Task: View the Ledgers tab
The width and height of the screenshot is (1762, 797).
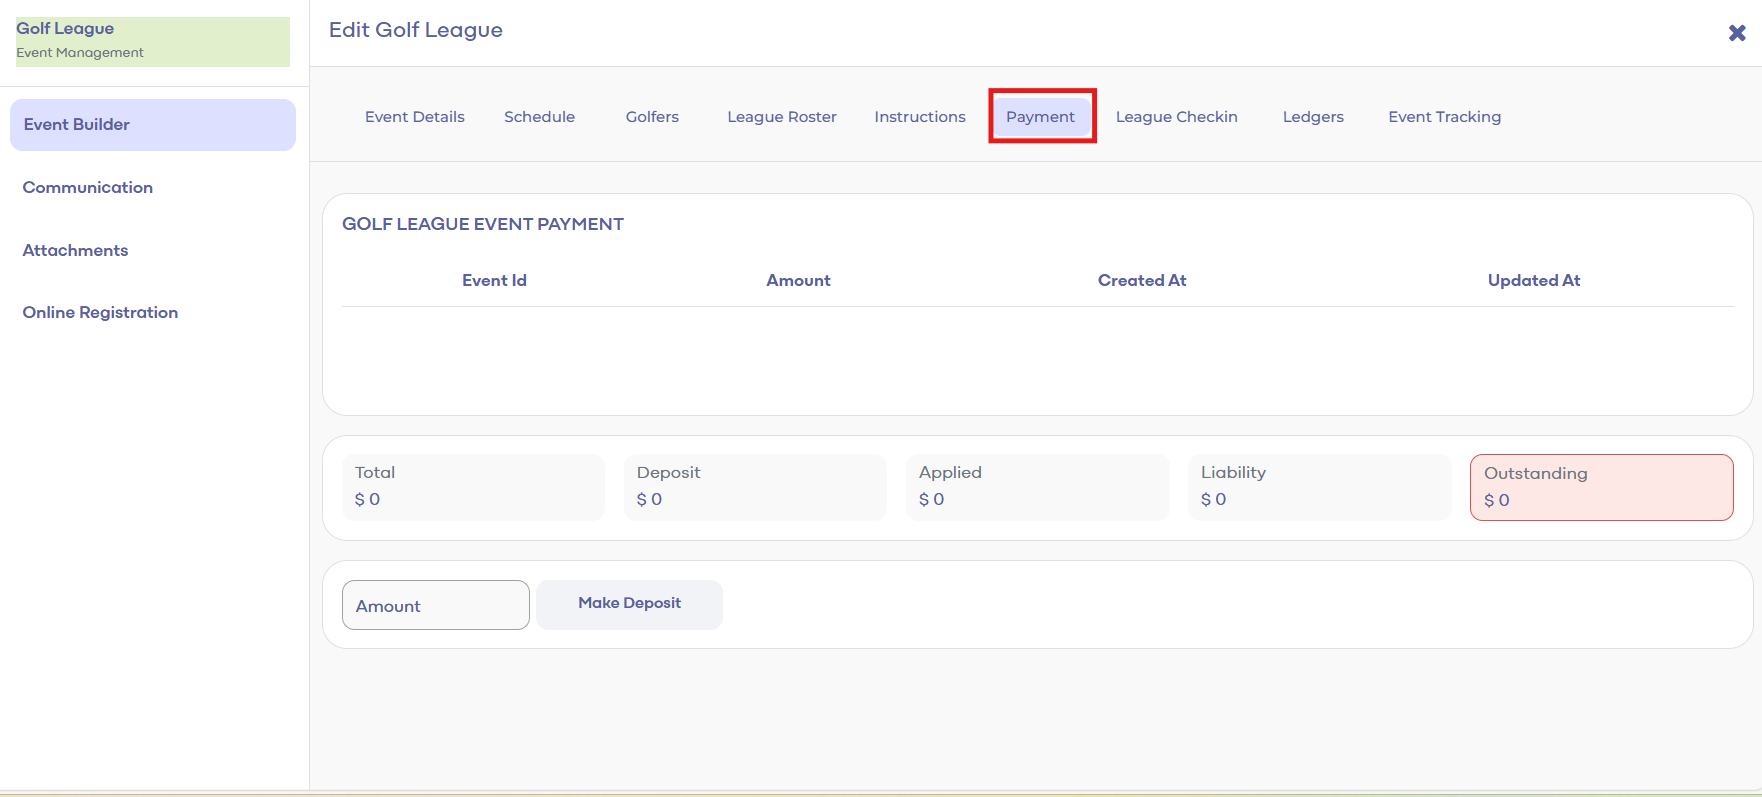Action: 1312,117
